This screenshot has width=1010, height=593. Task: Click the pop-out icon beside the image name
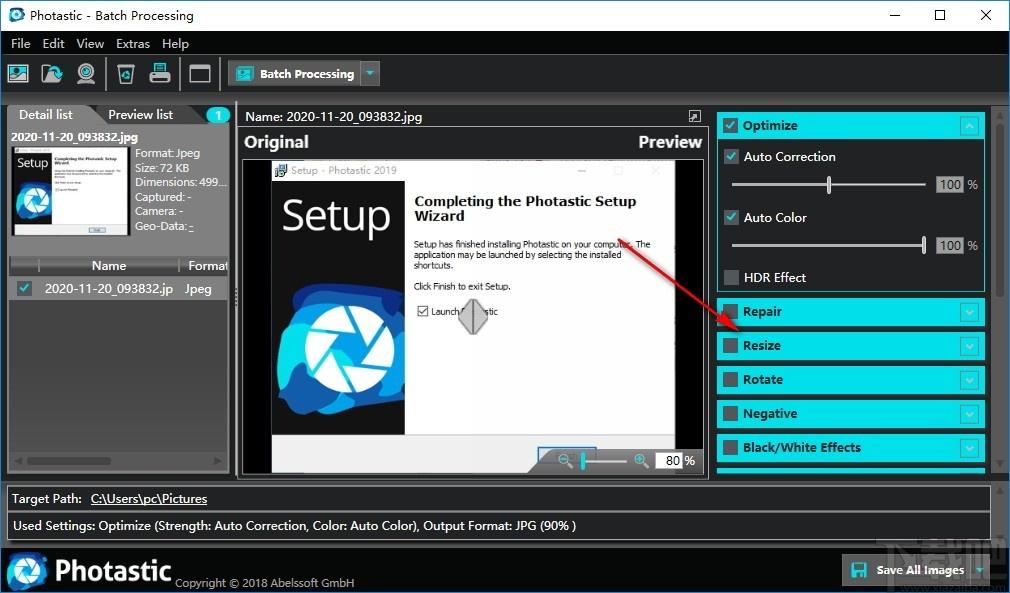694,116
